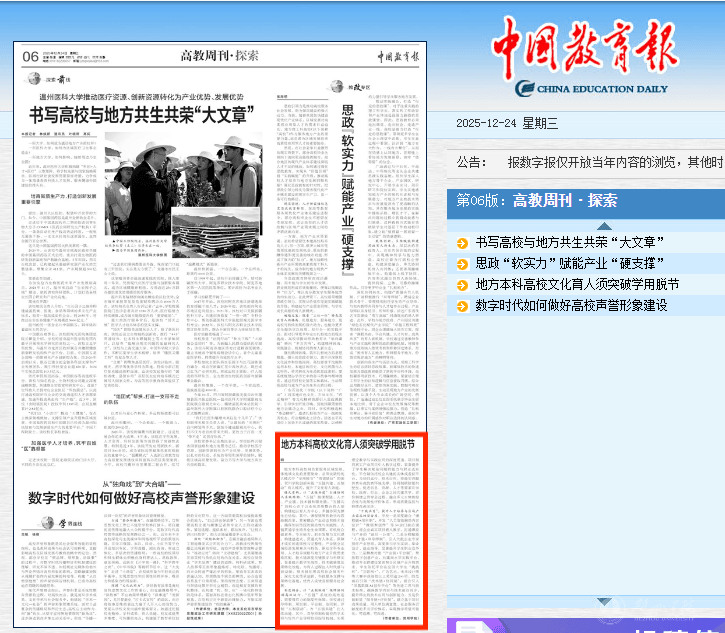
Task: Click the orange arrow icon beside 思政"软实力"赋能产业
Action: (x=462, y=264)
